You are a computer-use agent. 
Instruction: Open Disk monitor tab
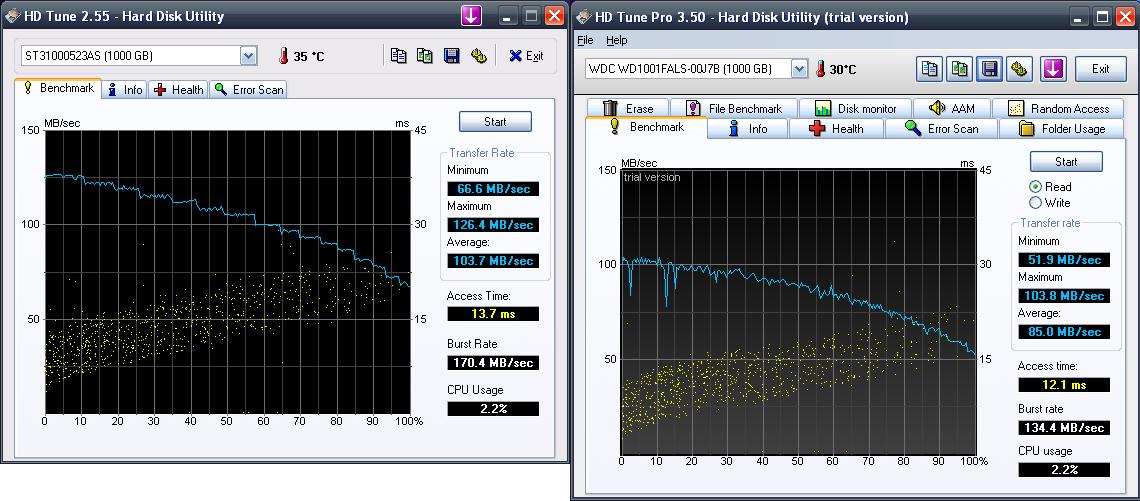[x=855, y=108]
